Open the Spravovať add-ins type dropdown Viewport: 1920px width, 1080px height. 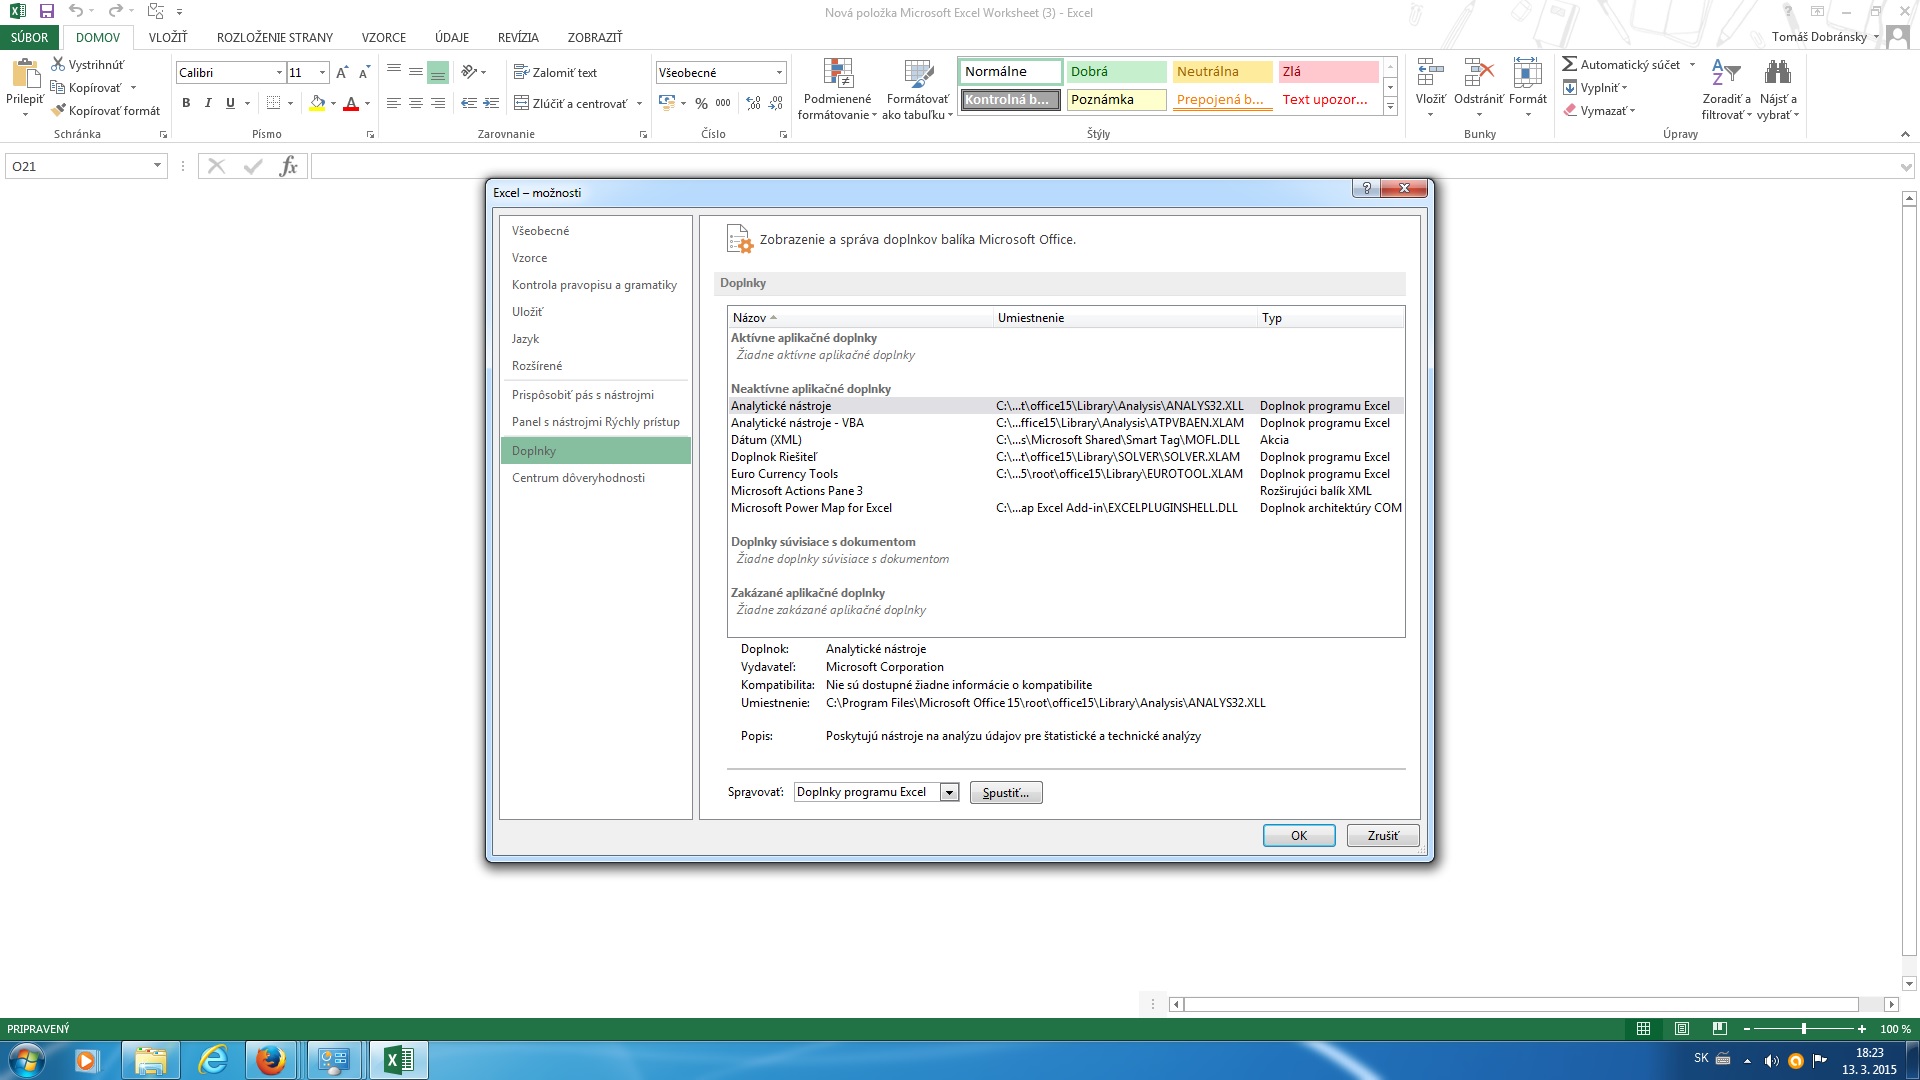[x=950, y=792]
